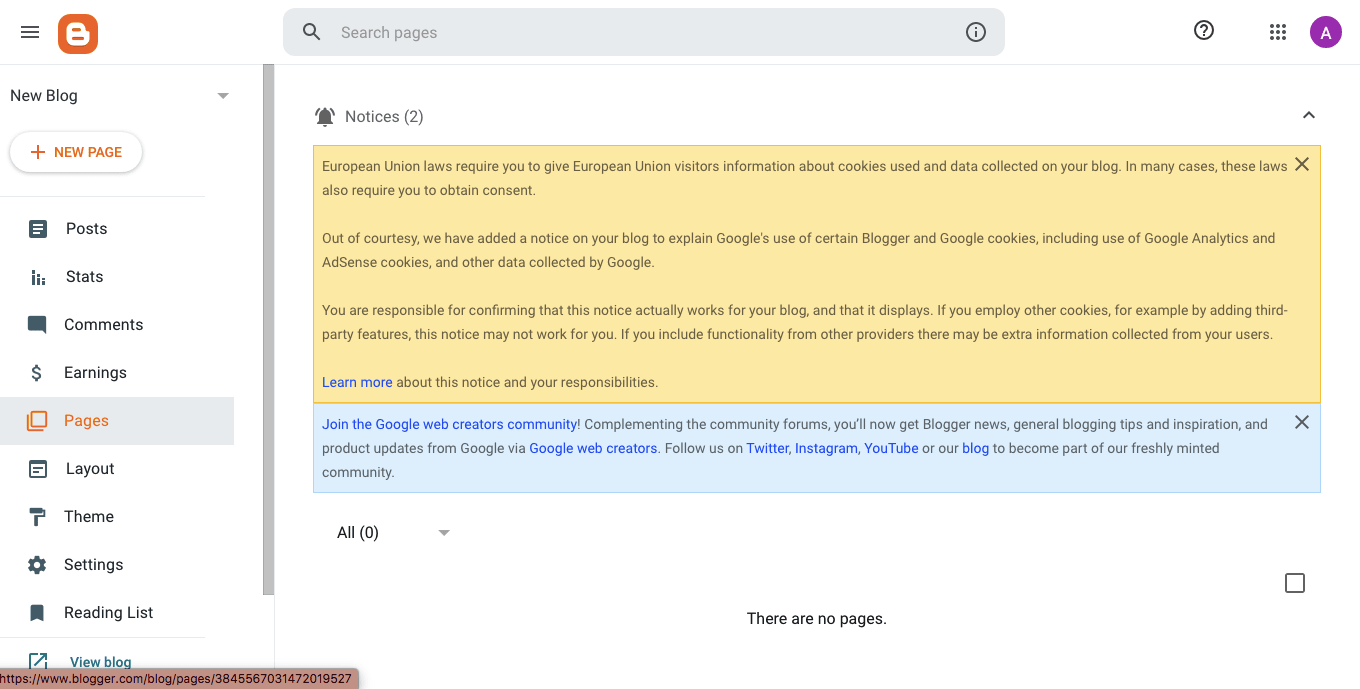Click the Pages sidebar icon

(x=37, y=421)
